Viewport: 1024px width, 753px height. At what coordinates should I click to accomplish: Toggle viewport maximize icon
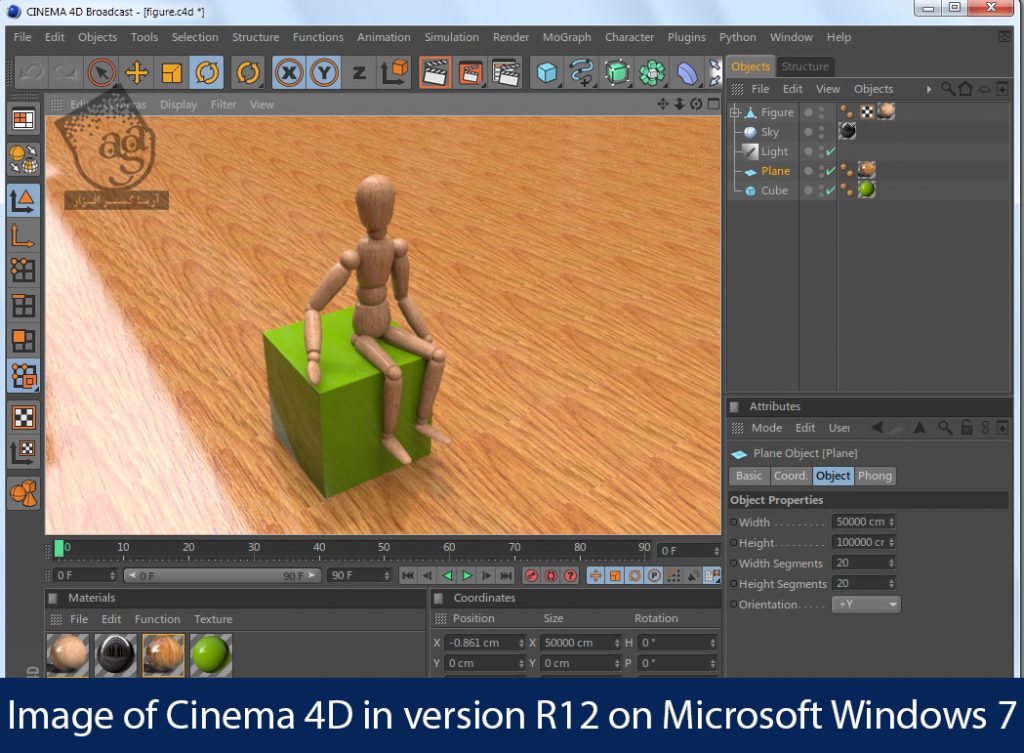[714, 104]
